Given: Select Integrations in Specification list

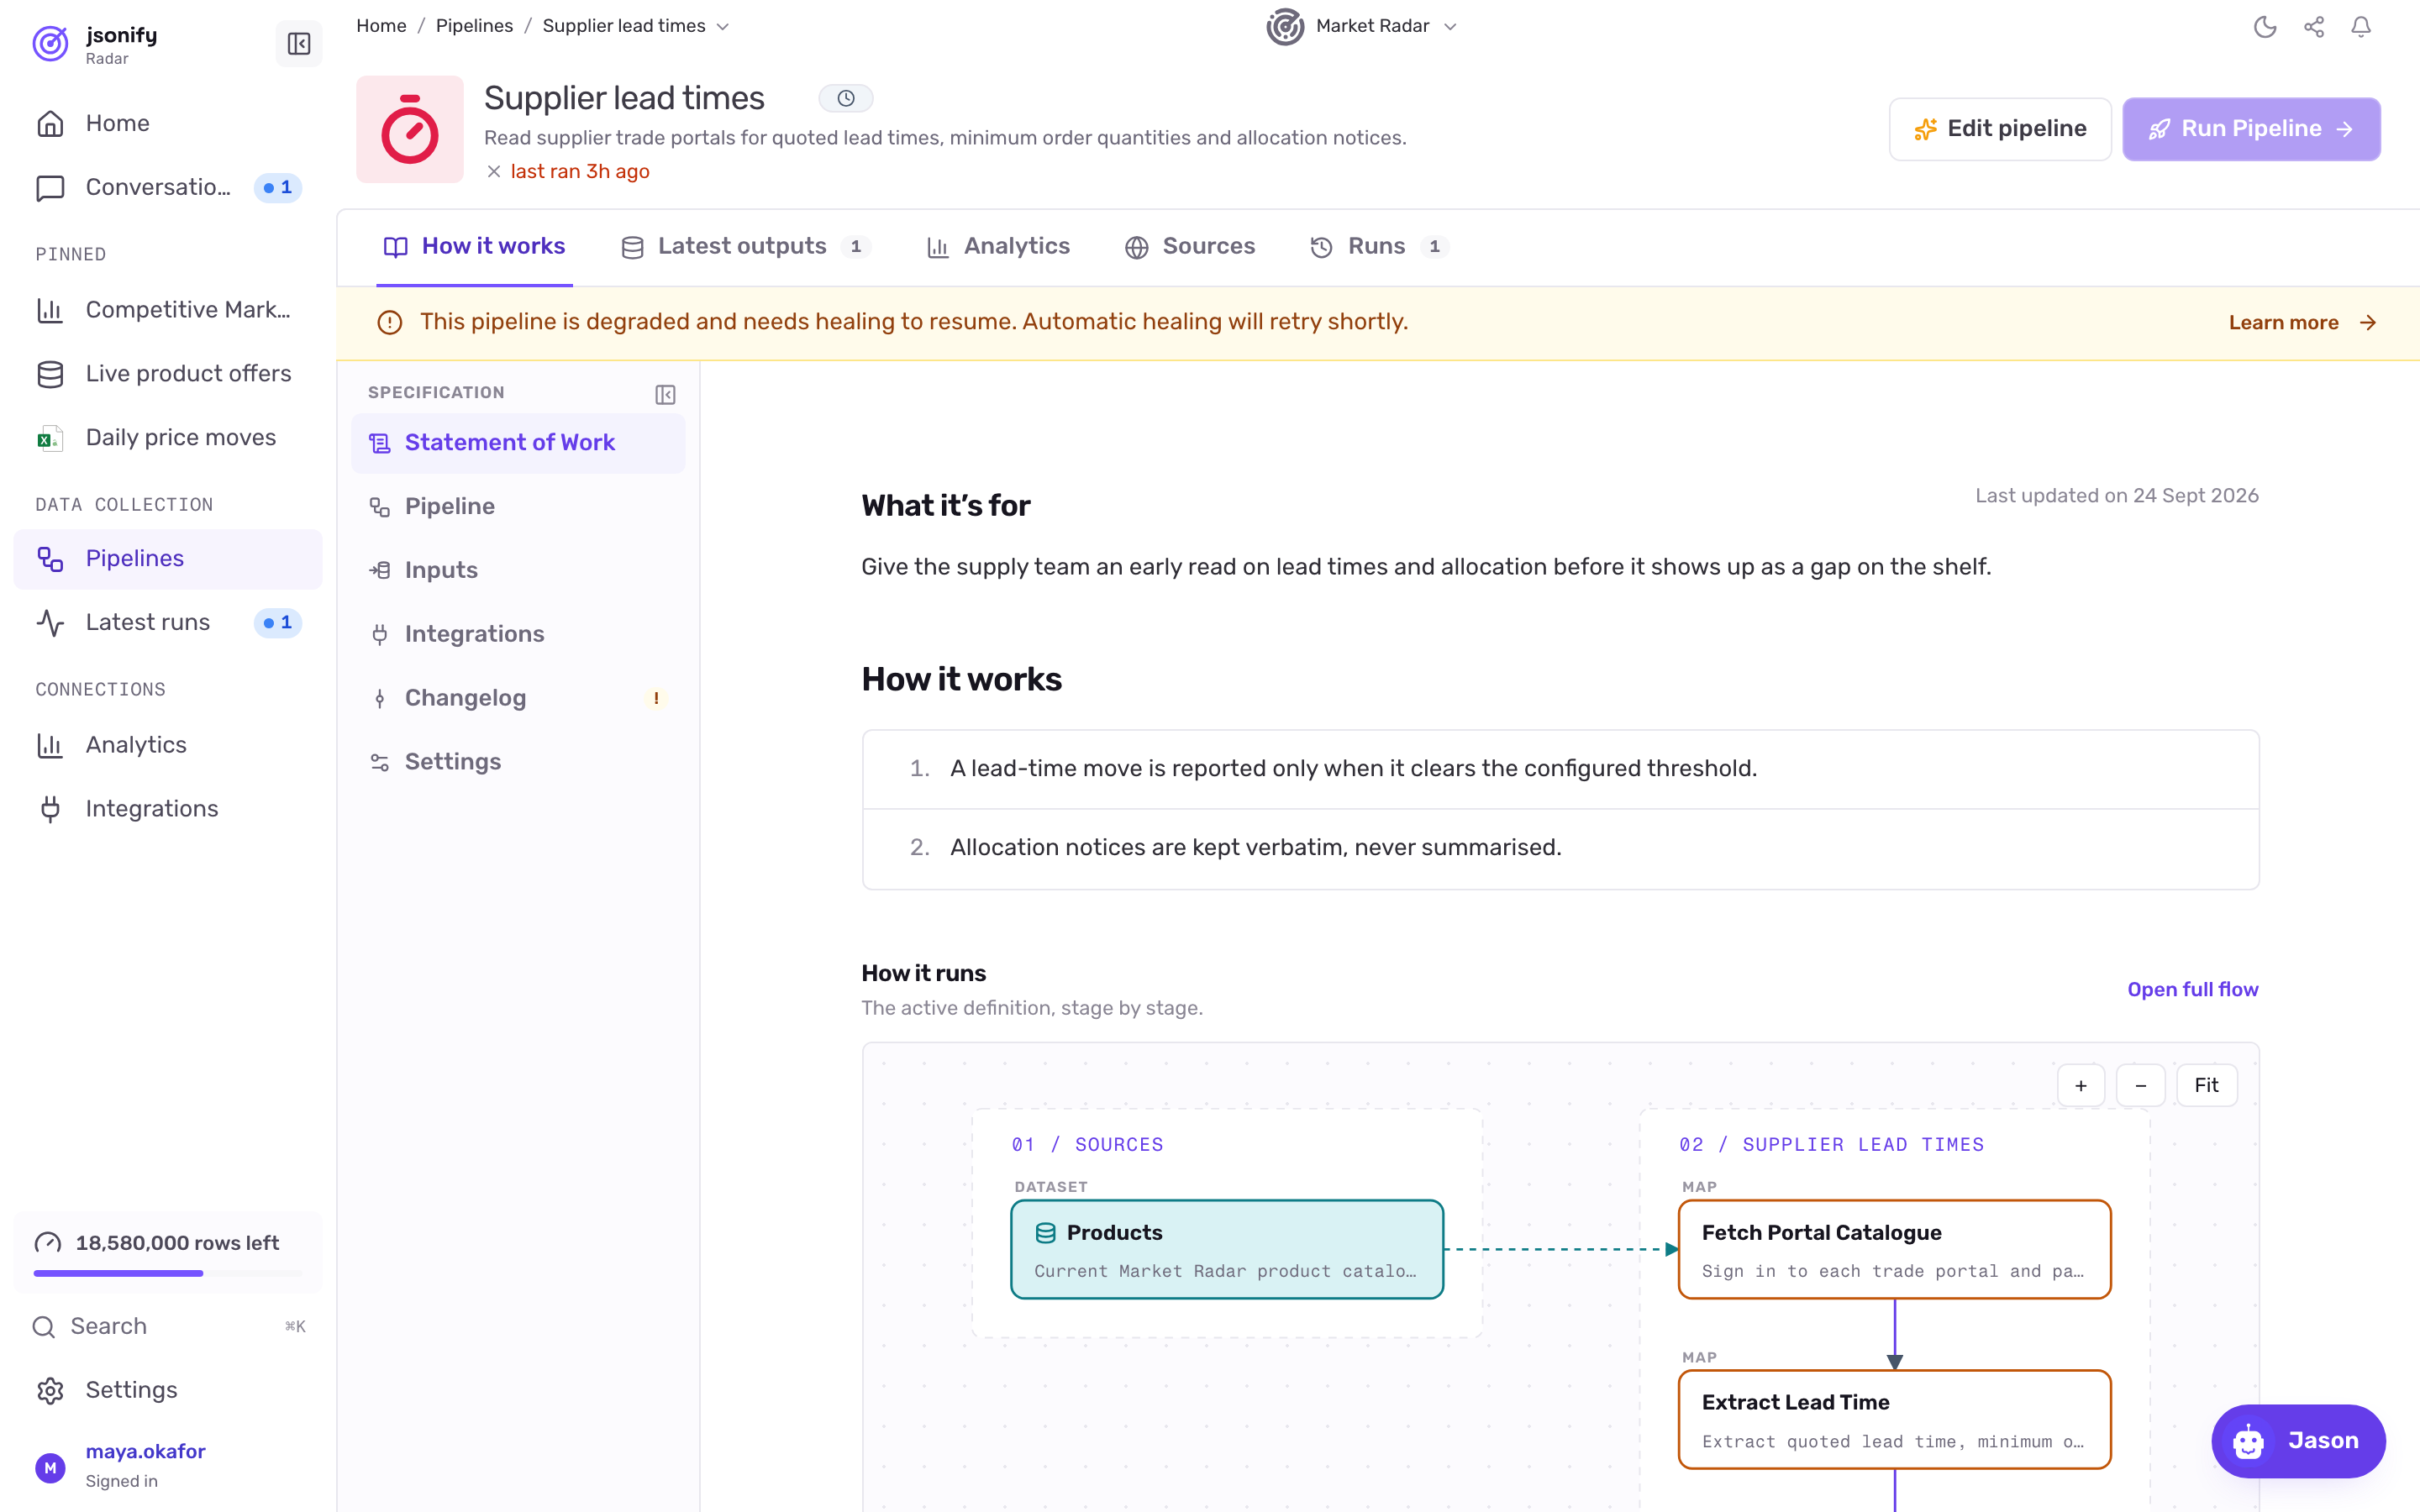Looking at the screenshot, I should 518,635.
